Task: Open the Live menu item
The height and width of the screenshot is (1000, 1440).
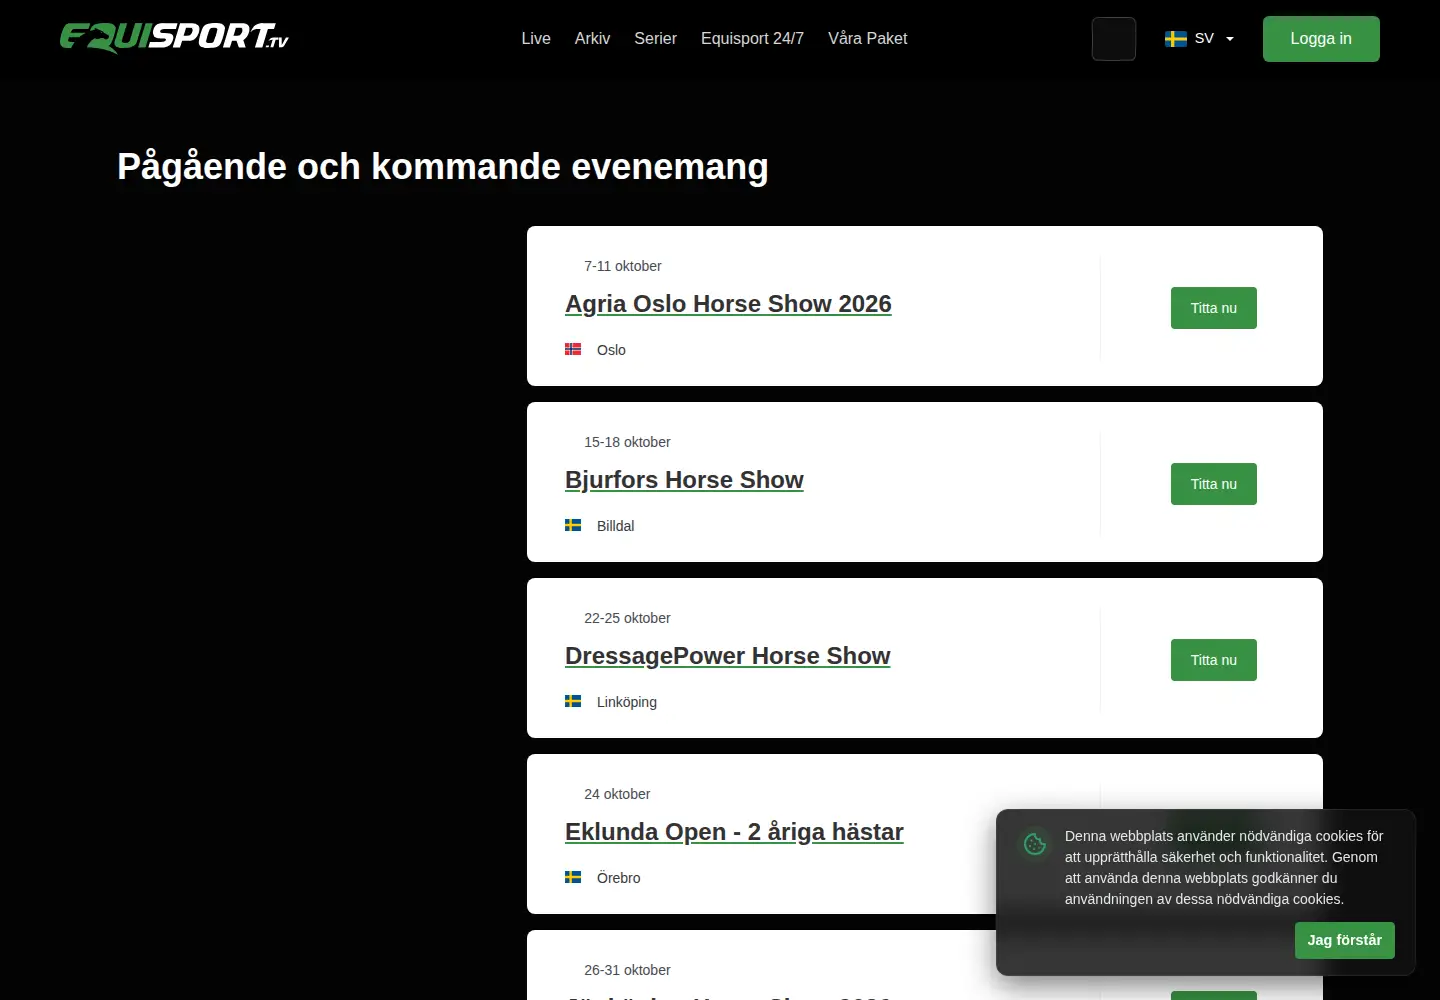Action: 536,38
